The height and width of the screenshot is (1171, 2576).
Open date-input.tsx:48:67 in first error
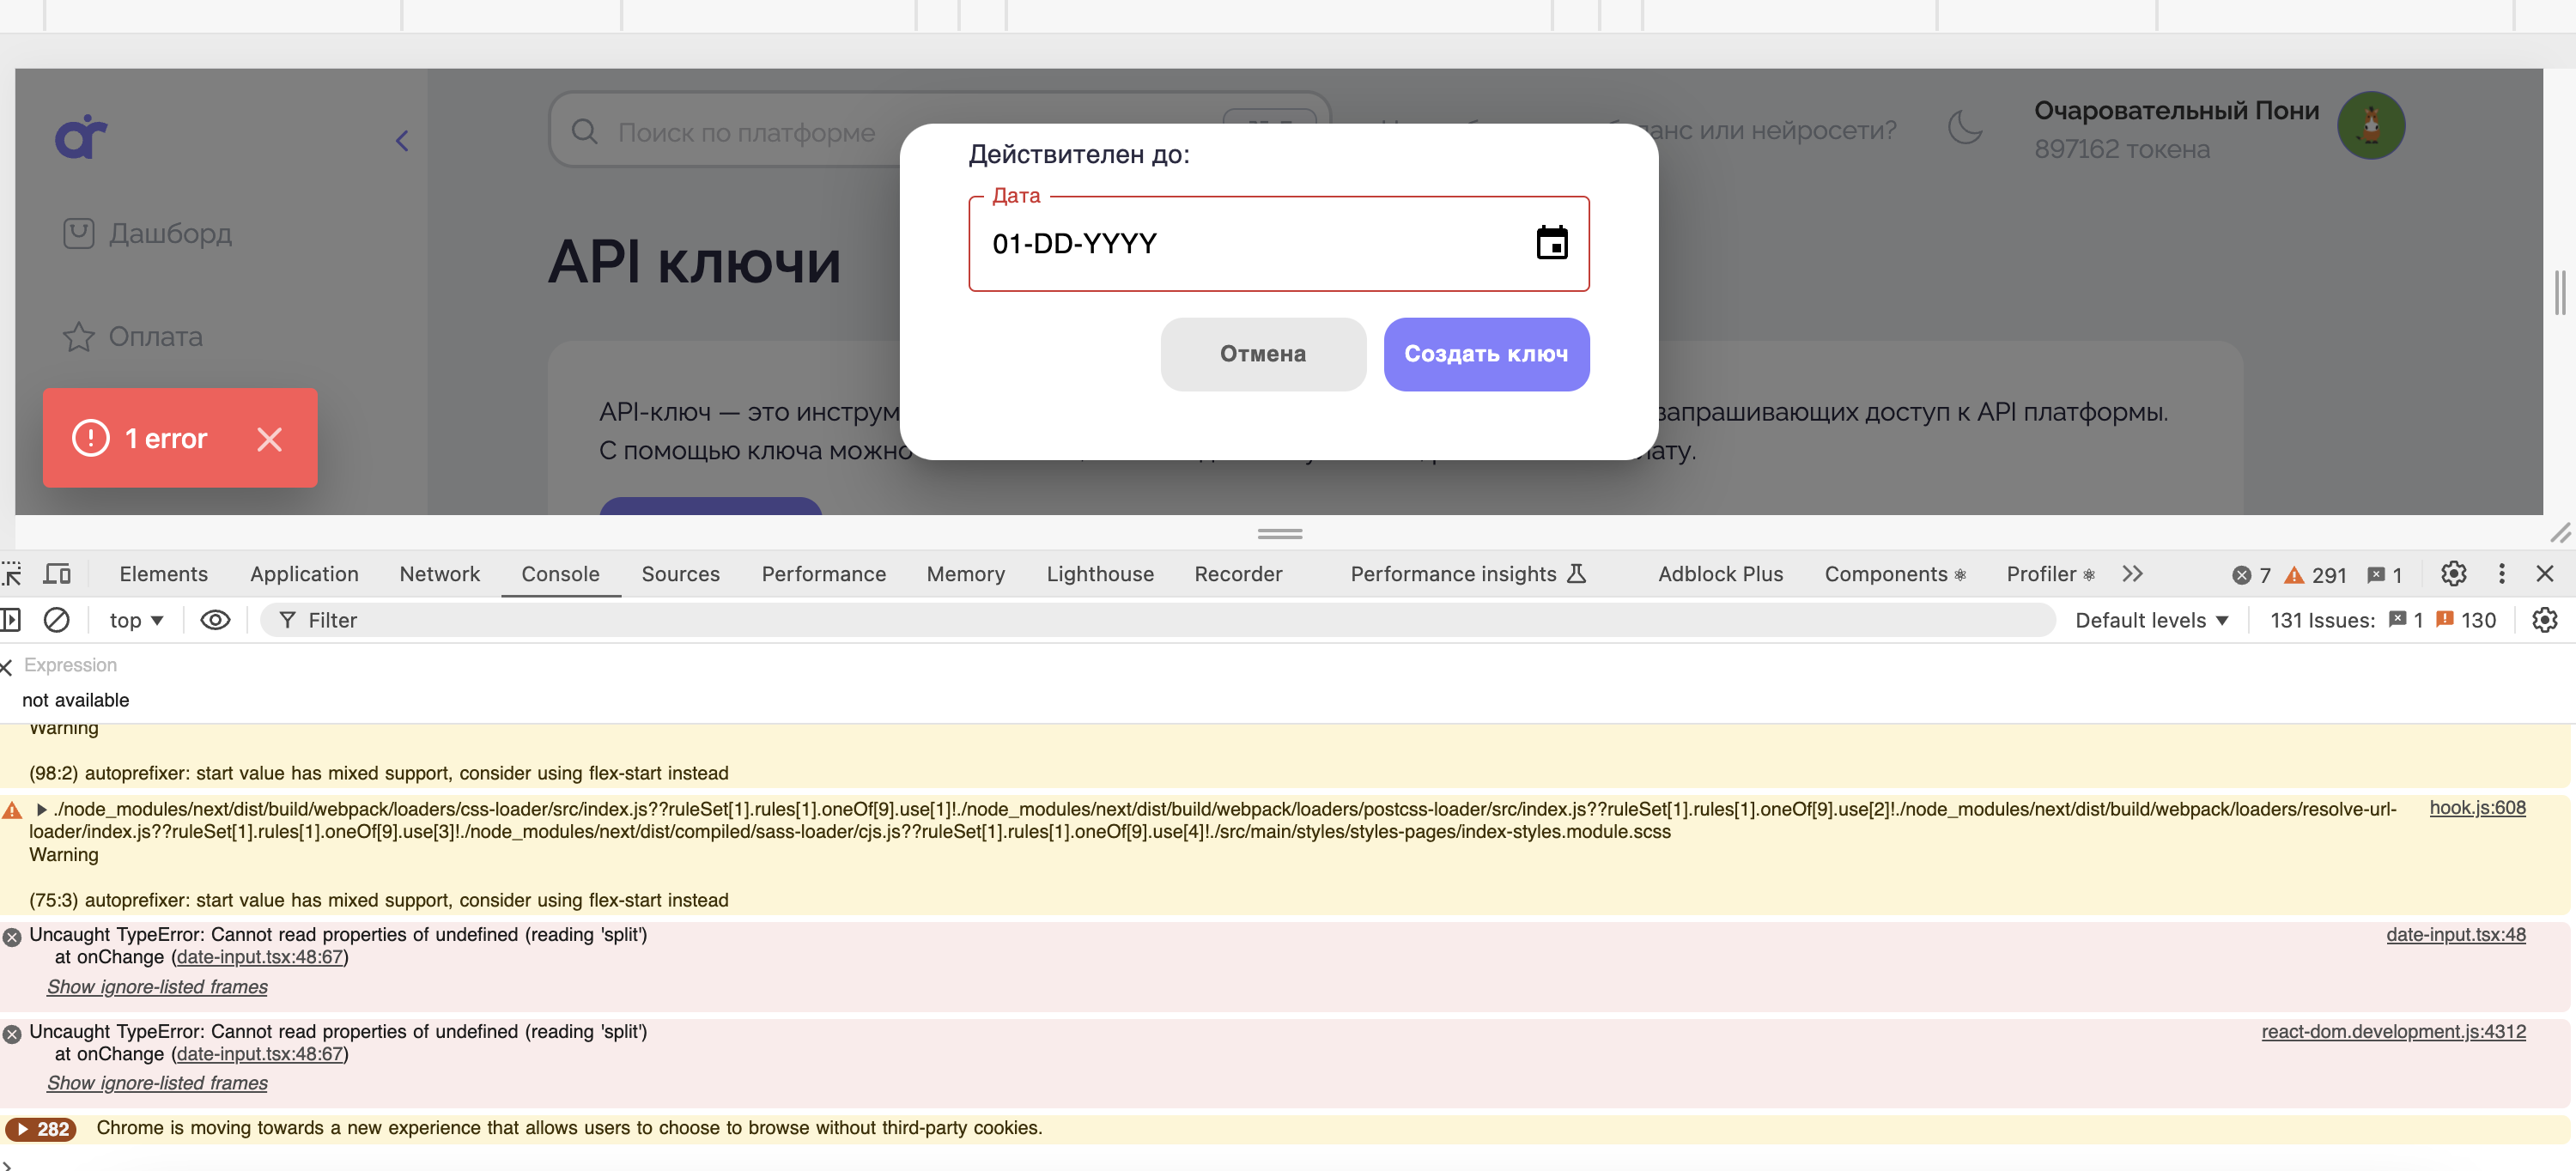[x=260, y=957]
